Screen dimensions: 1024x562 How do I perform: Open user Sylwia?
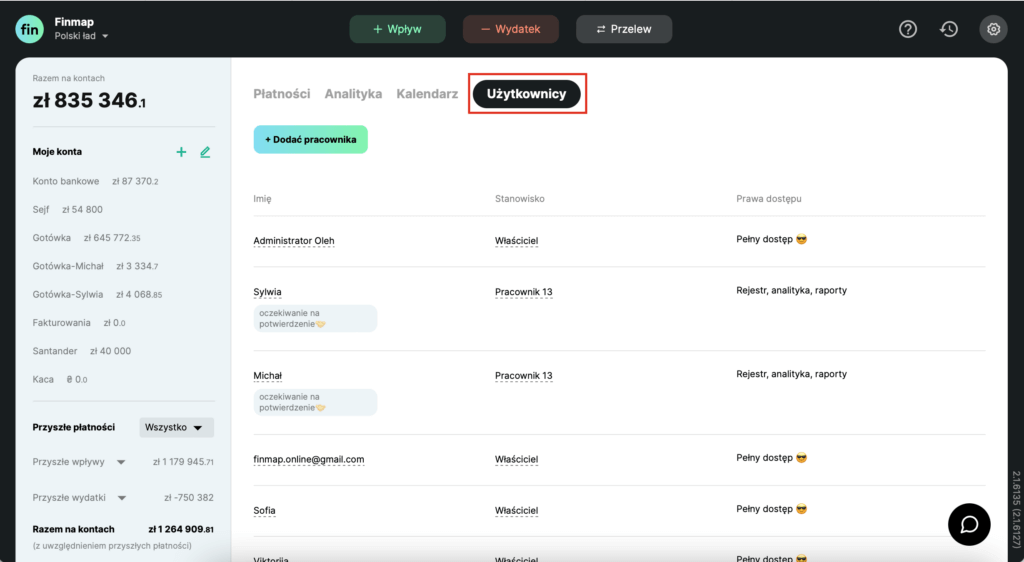pos(267,292)
